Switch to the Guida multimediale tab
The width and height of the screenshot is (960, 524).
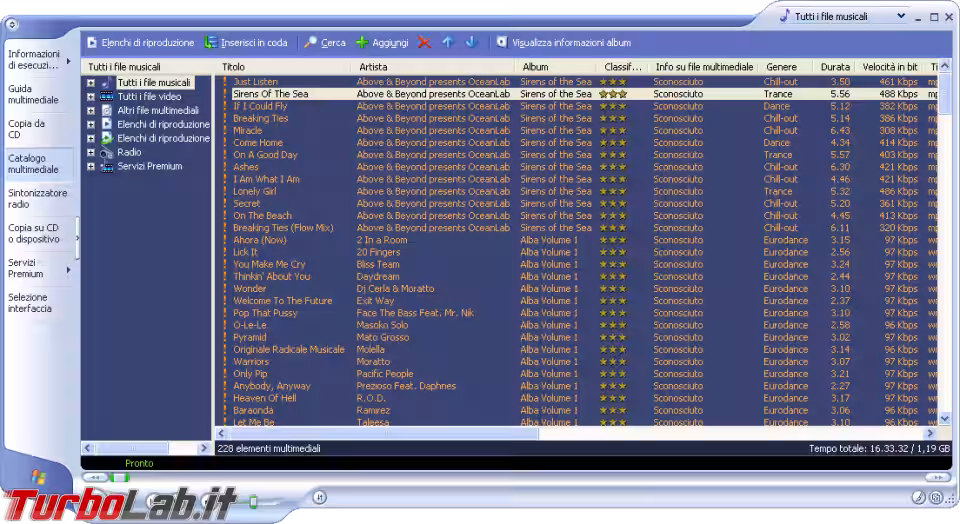[34, 95]
